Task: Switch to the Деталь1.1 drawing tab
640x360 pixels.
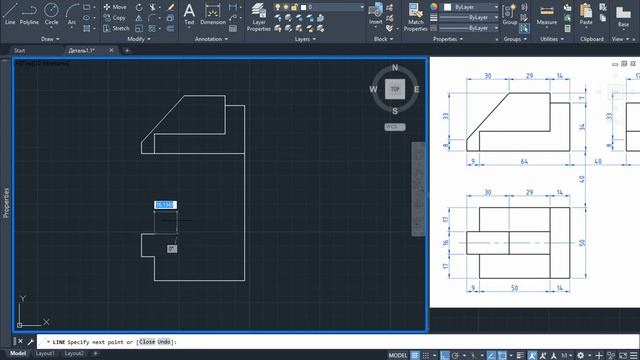Action: click(82, 51)
